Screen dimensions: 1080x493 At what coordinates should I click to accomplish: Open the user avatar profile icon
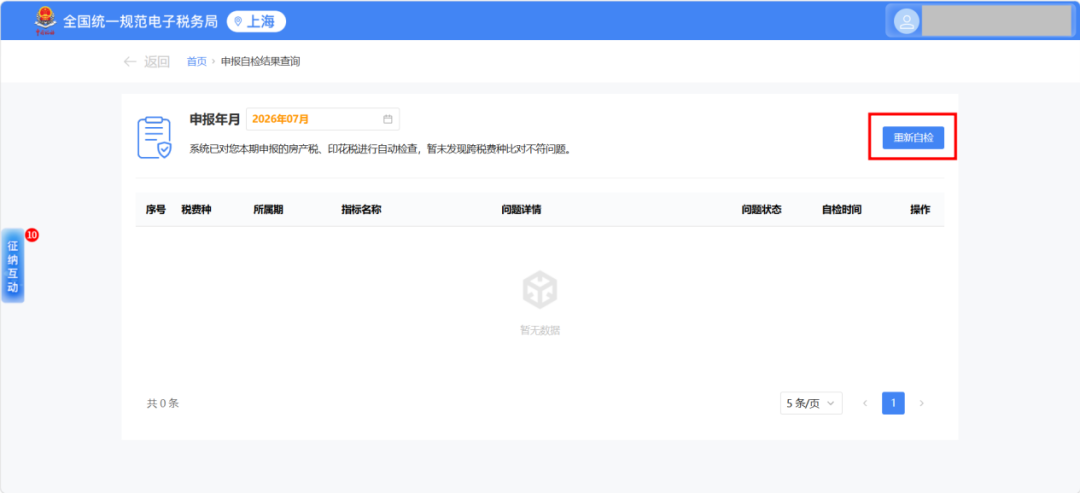(x=906, y=21)
